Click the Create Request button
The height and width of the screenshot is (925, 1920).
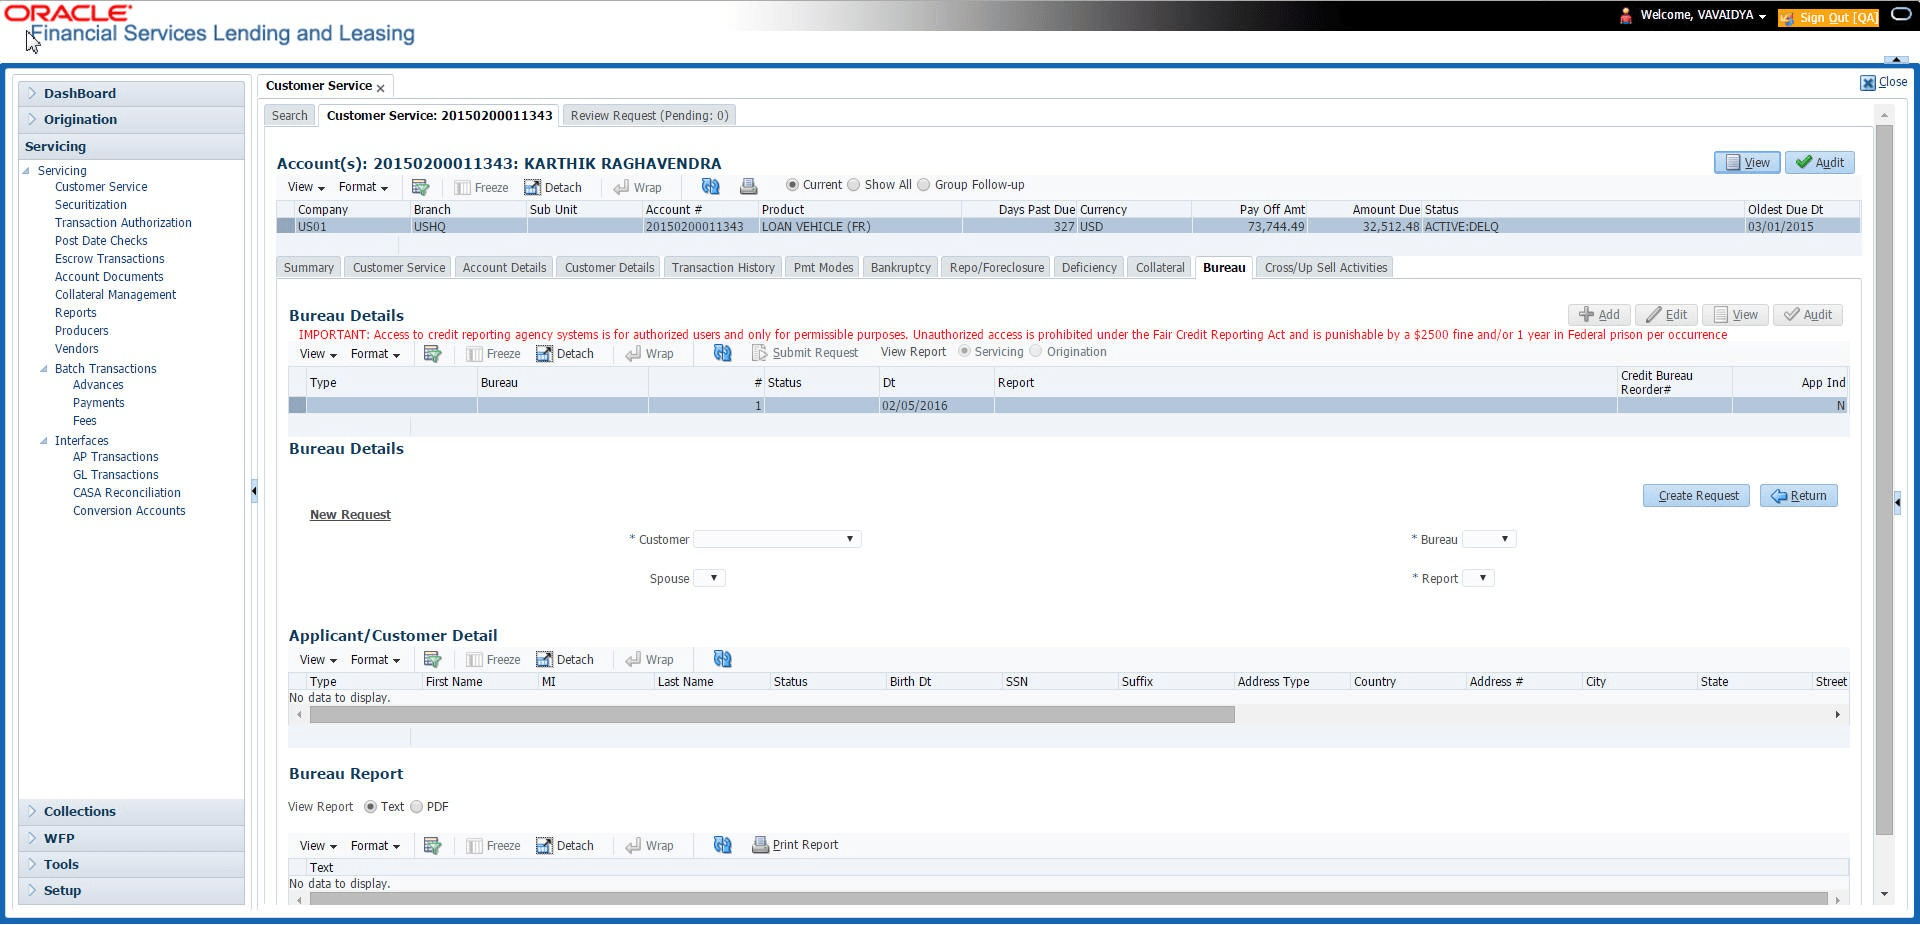click(1698, 496)
